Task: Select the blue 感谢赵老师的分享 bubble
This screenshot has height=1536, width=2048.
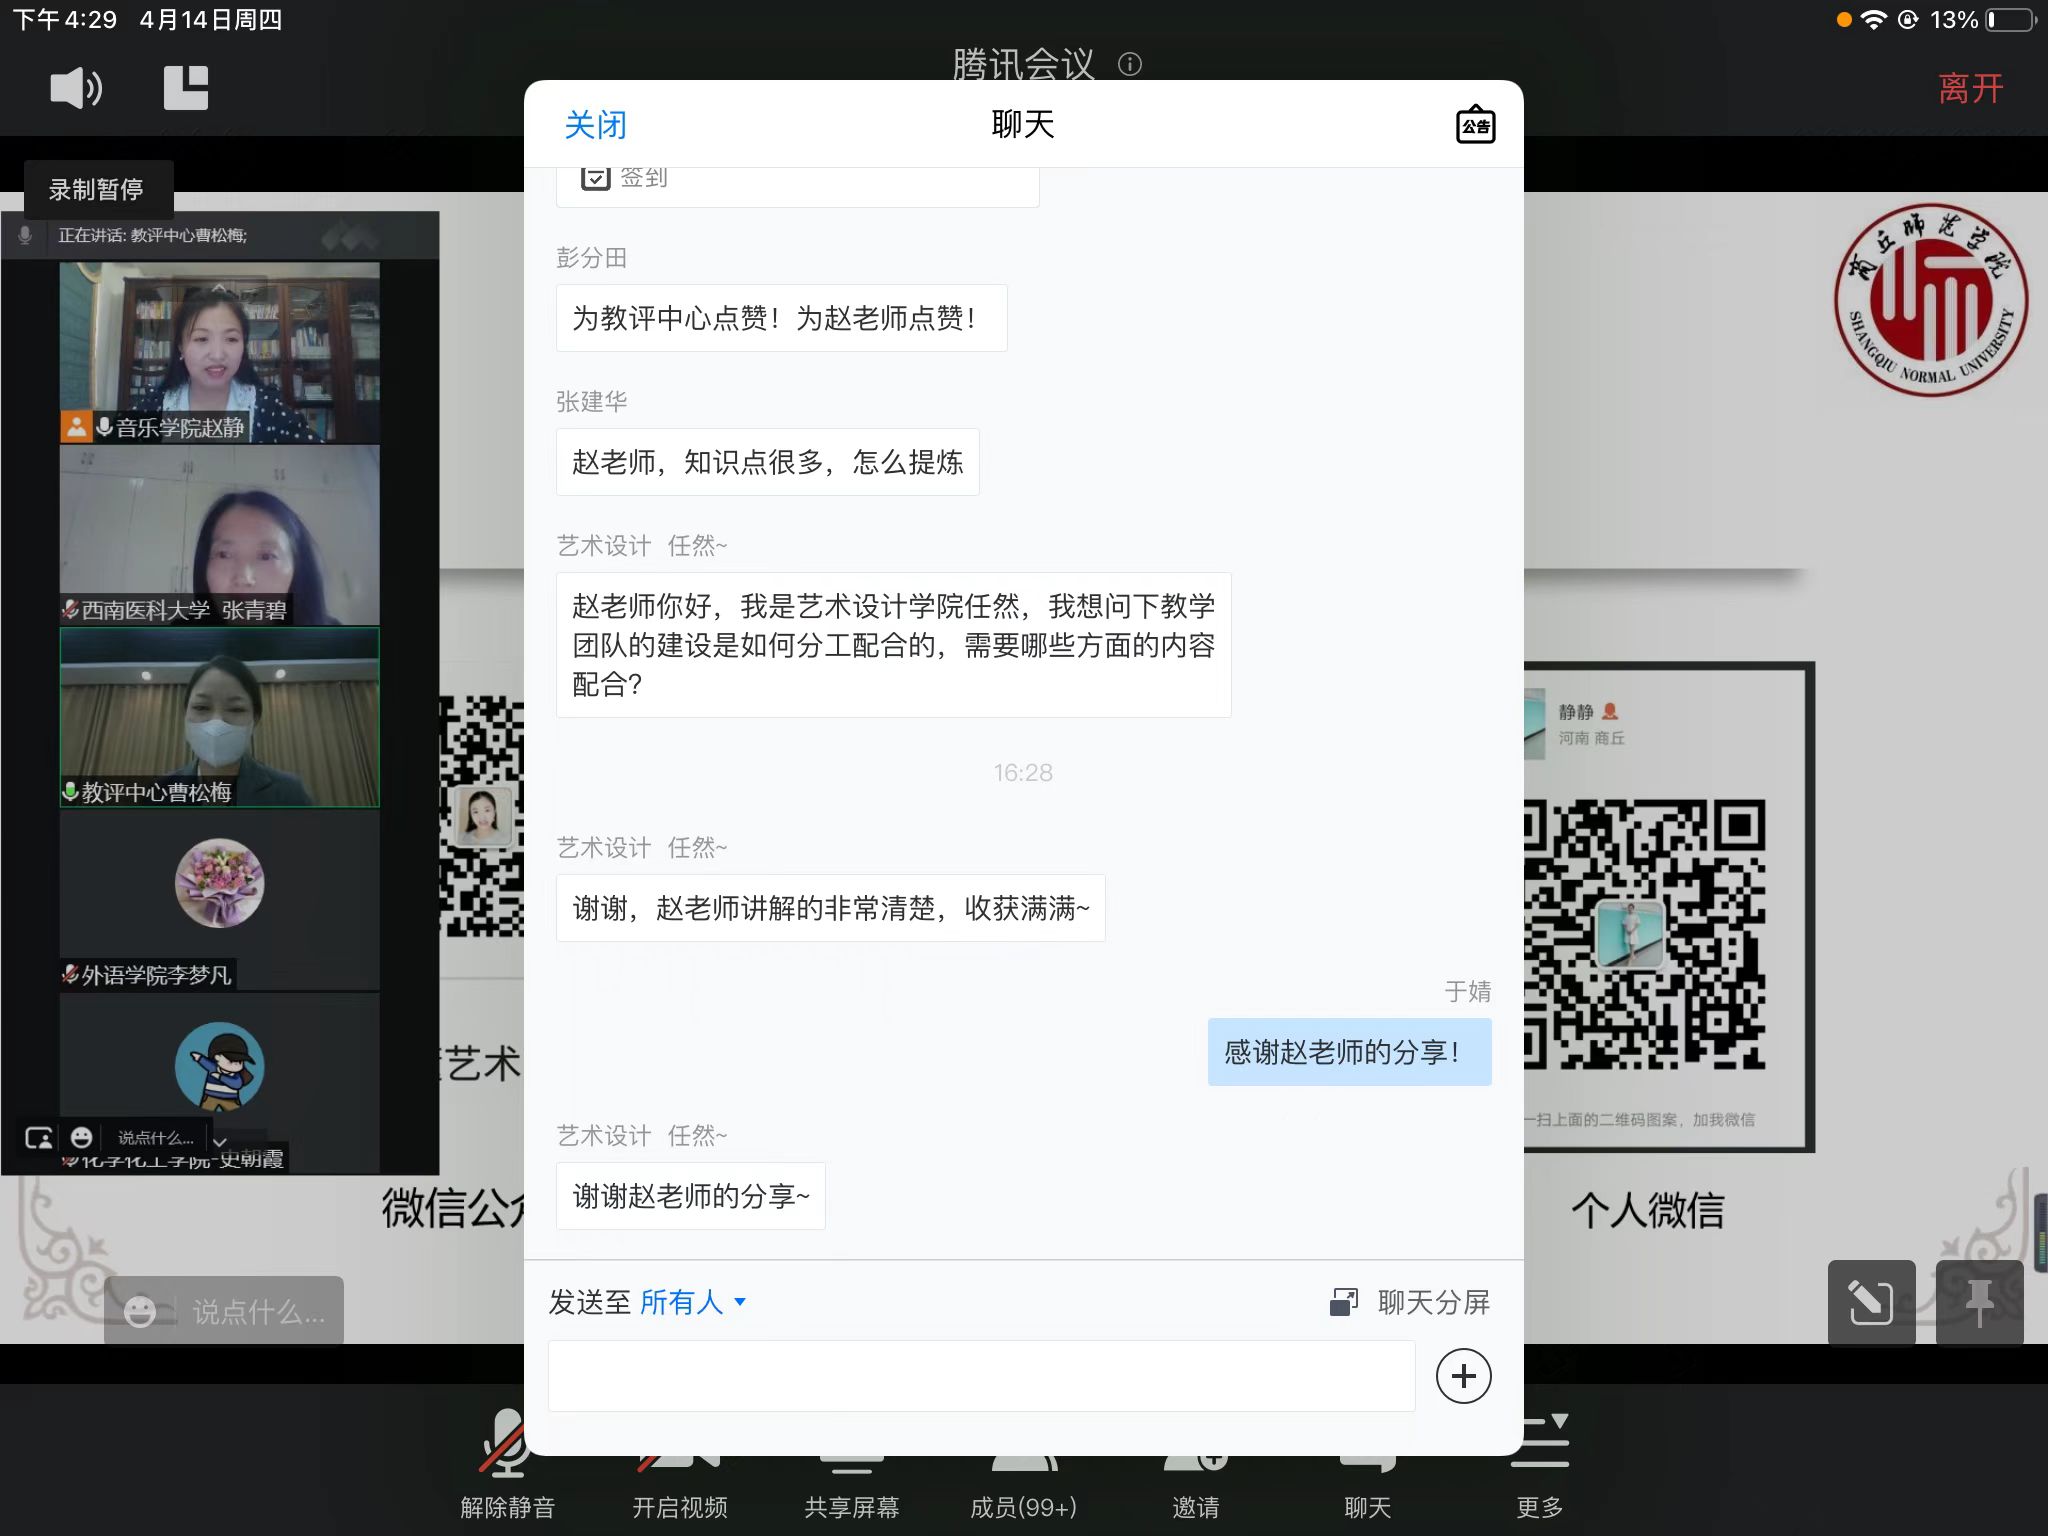Action: click(x=1349, y=1052)
